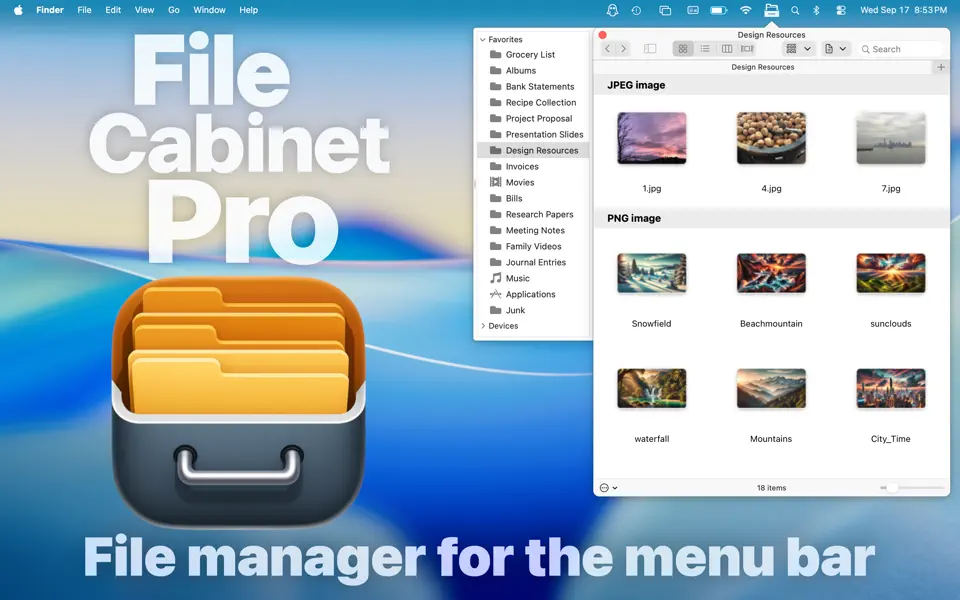This screenshot has width=960, height=600.
Task: Open the Snowfield image thumbnail
Action: click(x=651, y=272)
